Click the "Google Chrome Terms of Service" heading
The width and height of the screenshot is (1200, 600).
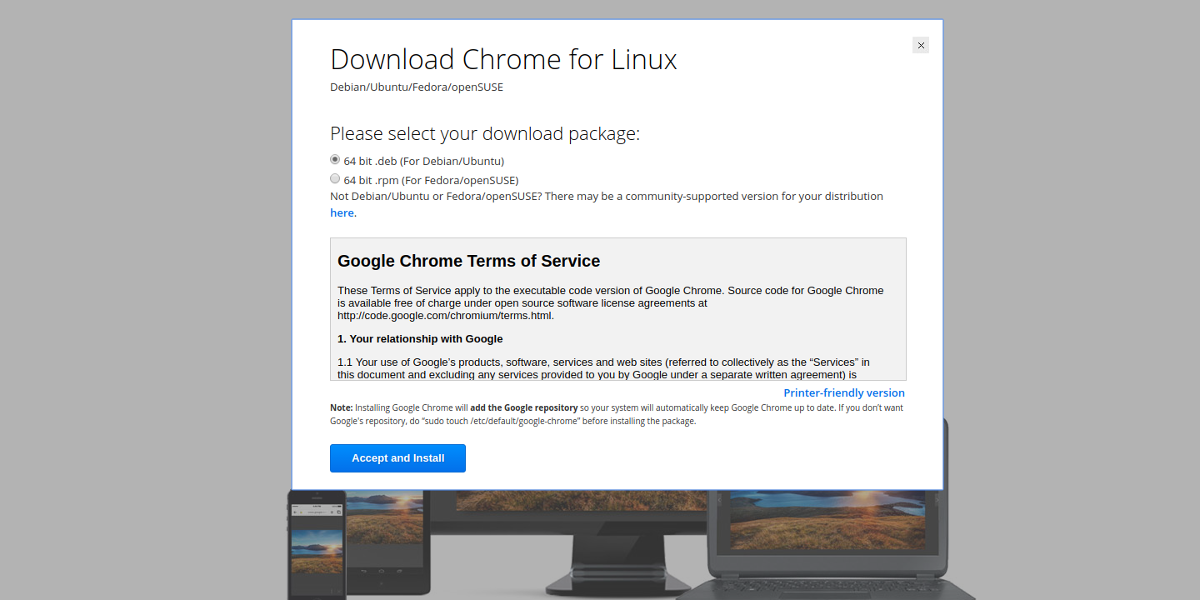(469, 261)
